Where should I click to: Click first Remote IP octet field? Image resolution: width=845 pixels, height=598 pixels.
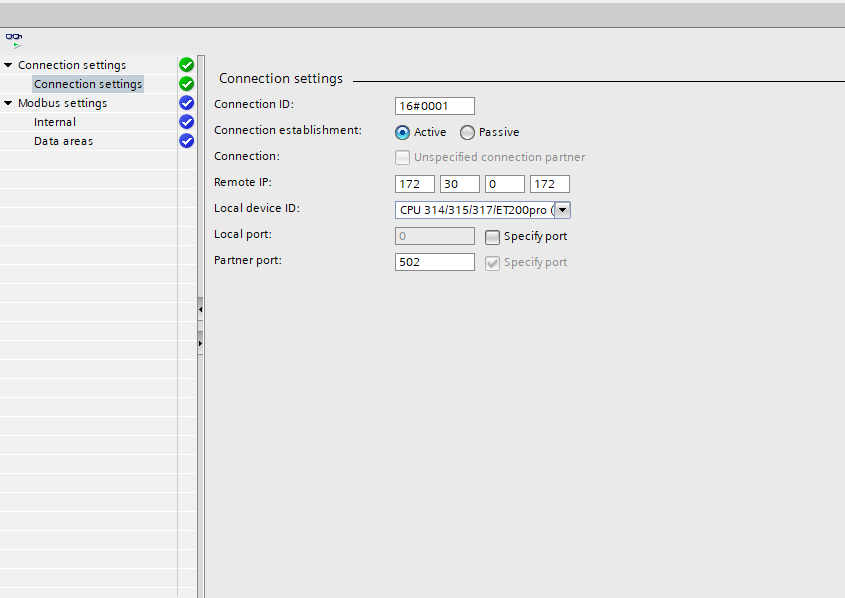click(414, 184)
